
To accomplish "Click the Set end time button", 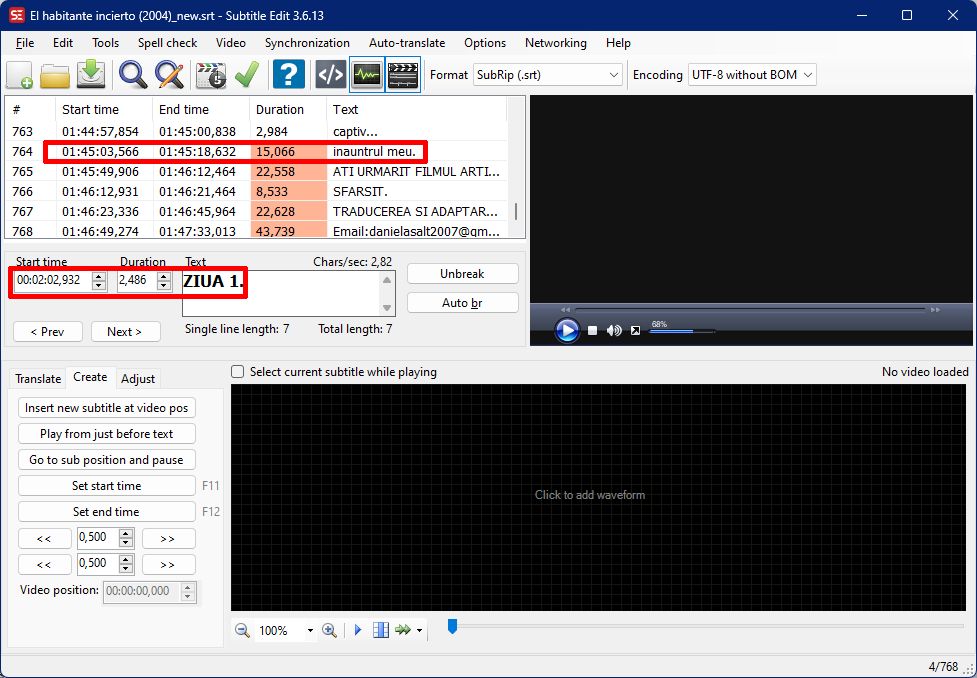I will click(107, 512).
